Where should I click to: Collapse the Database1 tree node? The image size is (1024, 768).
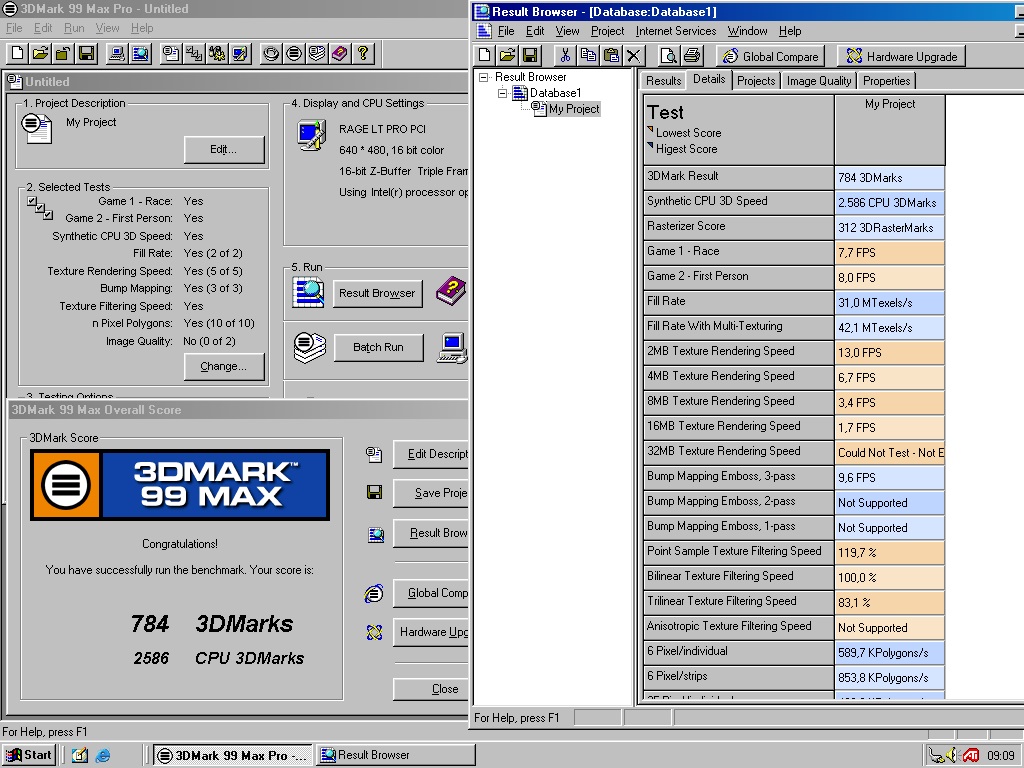(502, 93)
